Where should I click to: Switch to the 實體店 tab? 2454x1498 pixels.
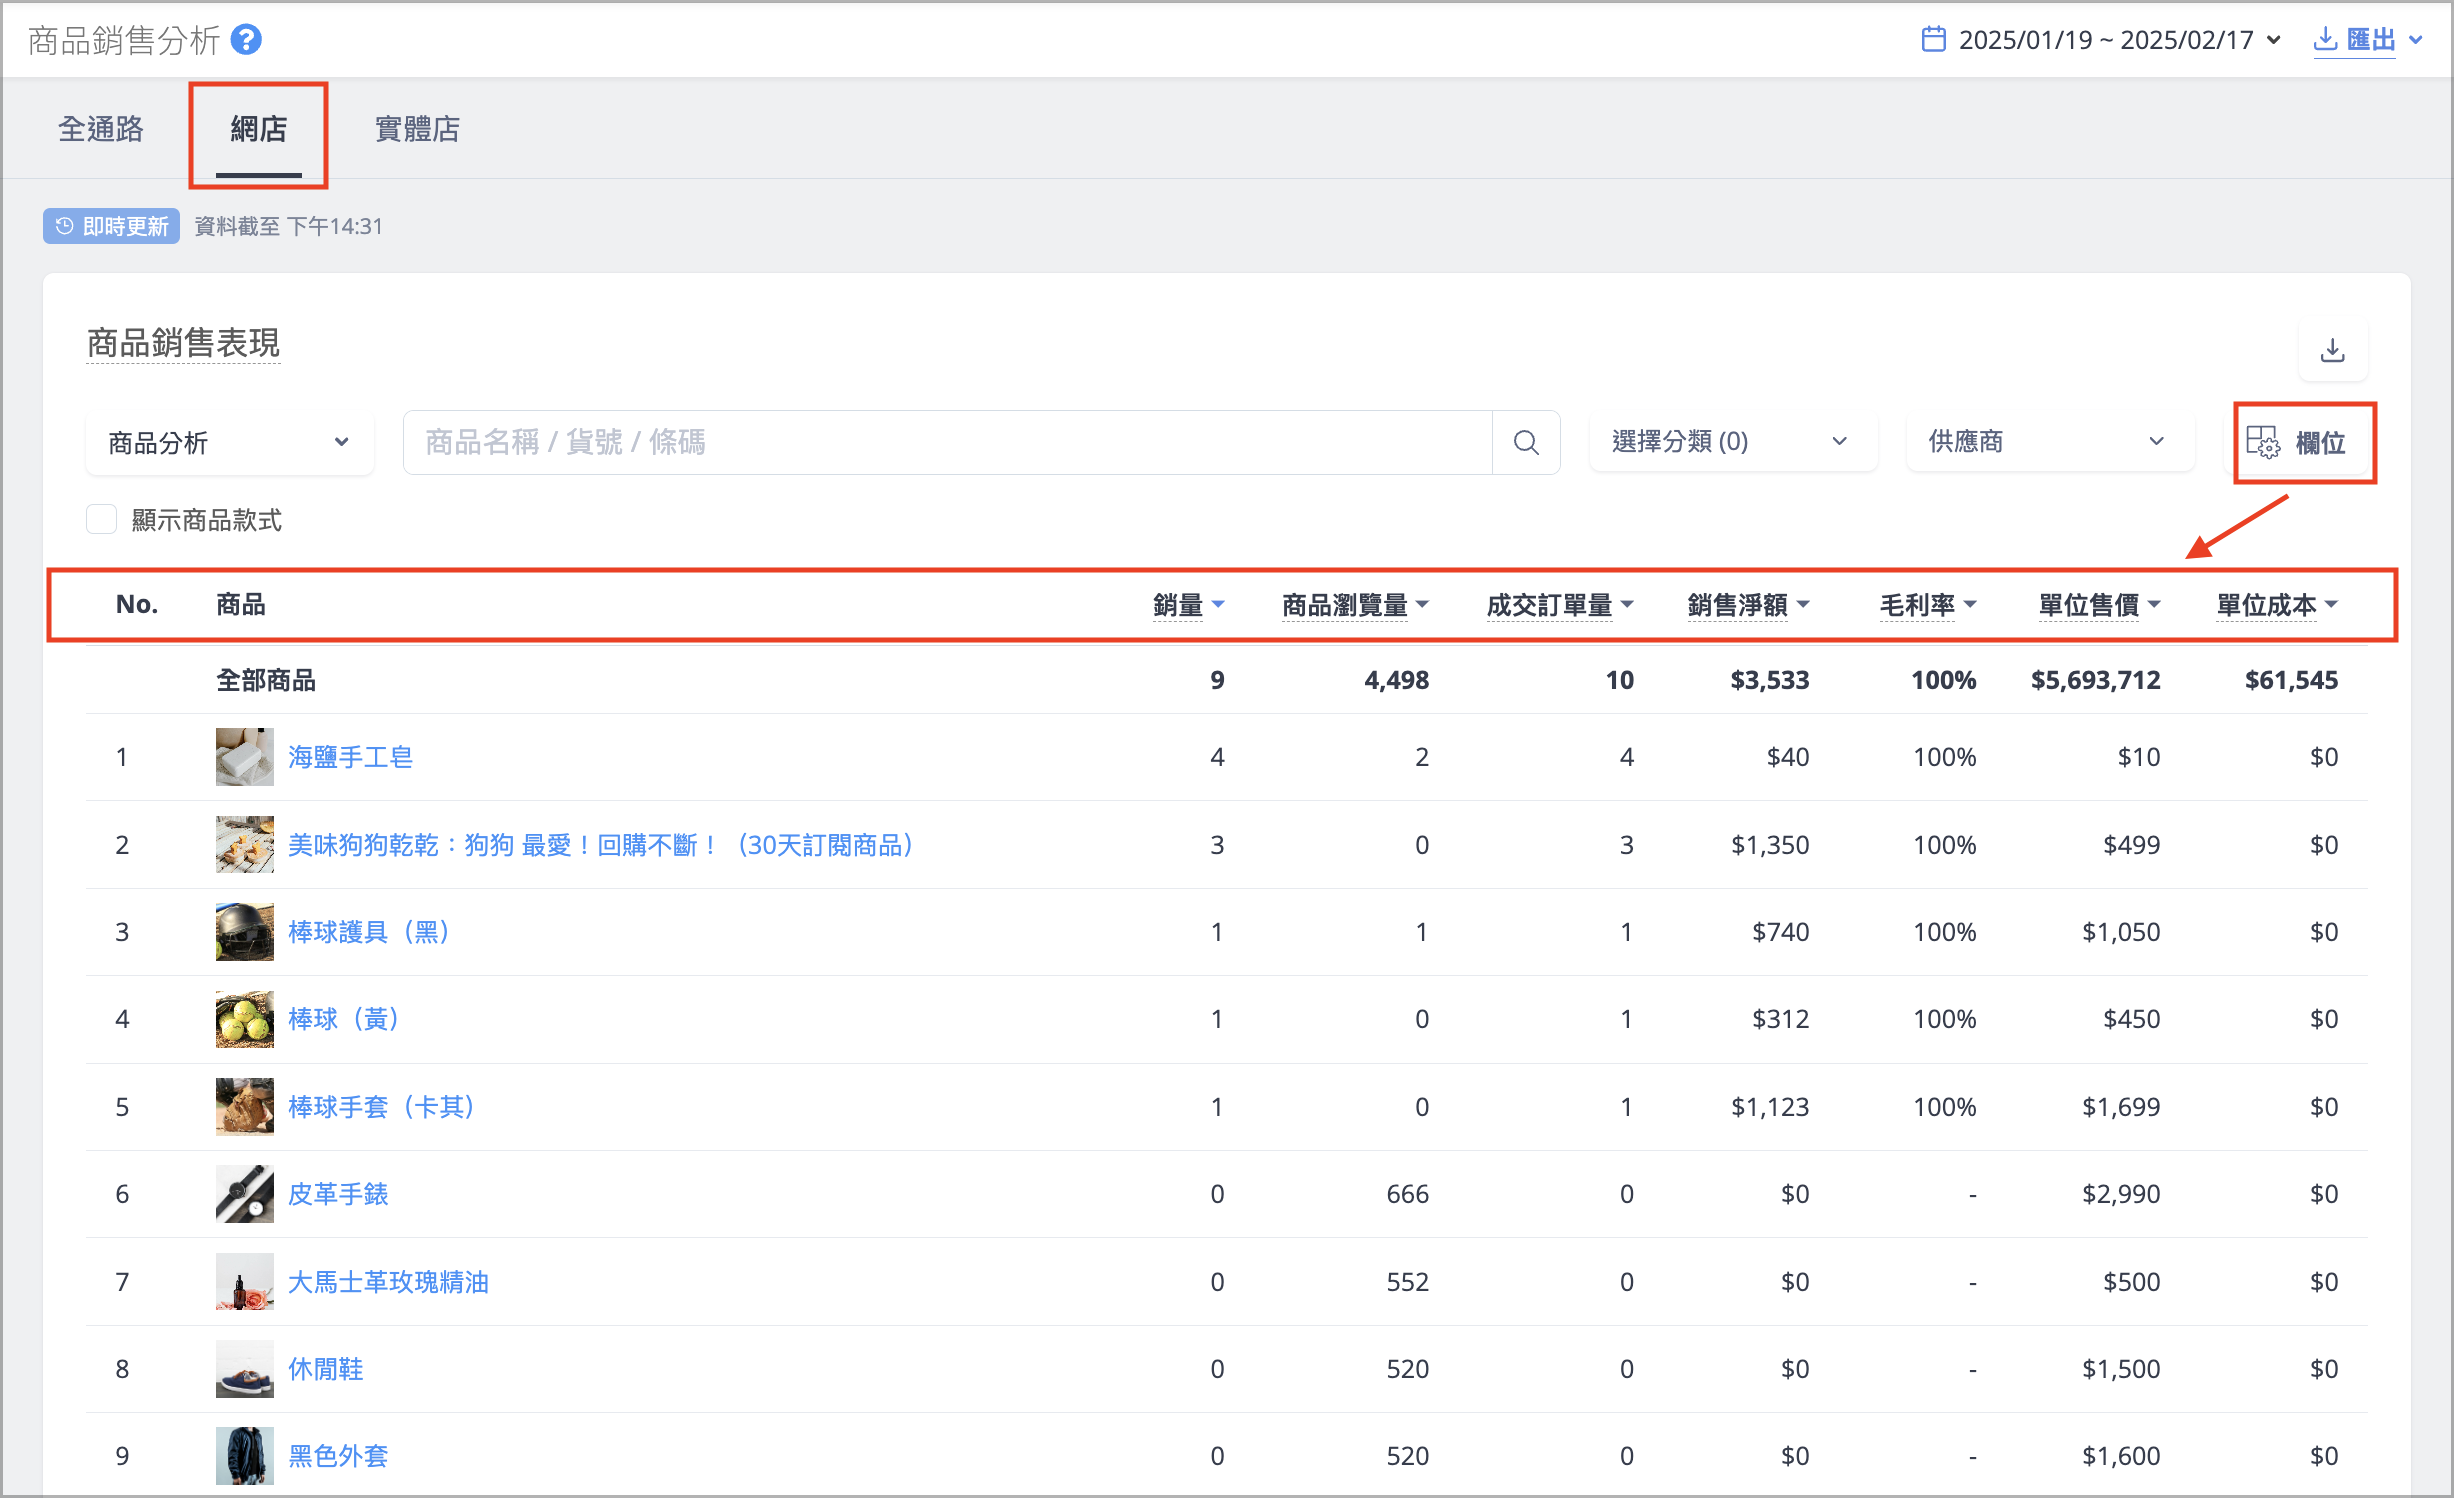pos(417,129)
